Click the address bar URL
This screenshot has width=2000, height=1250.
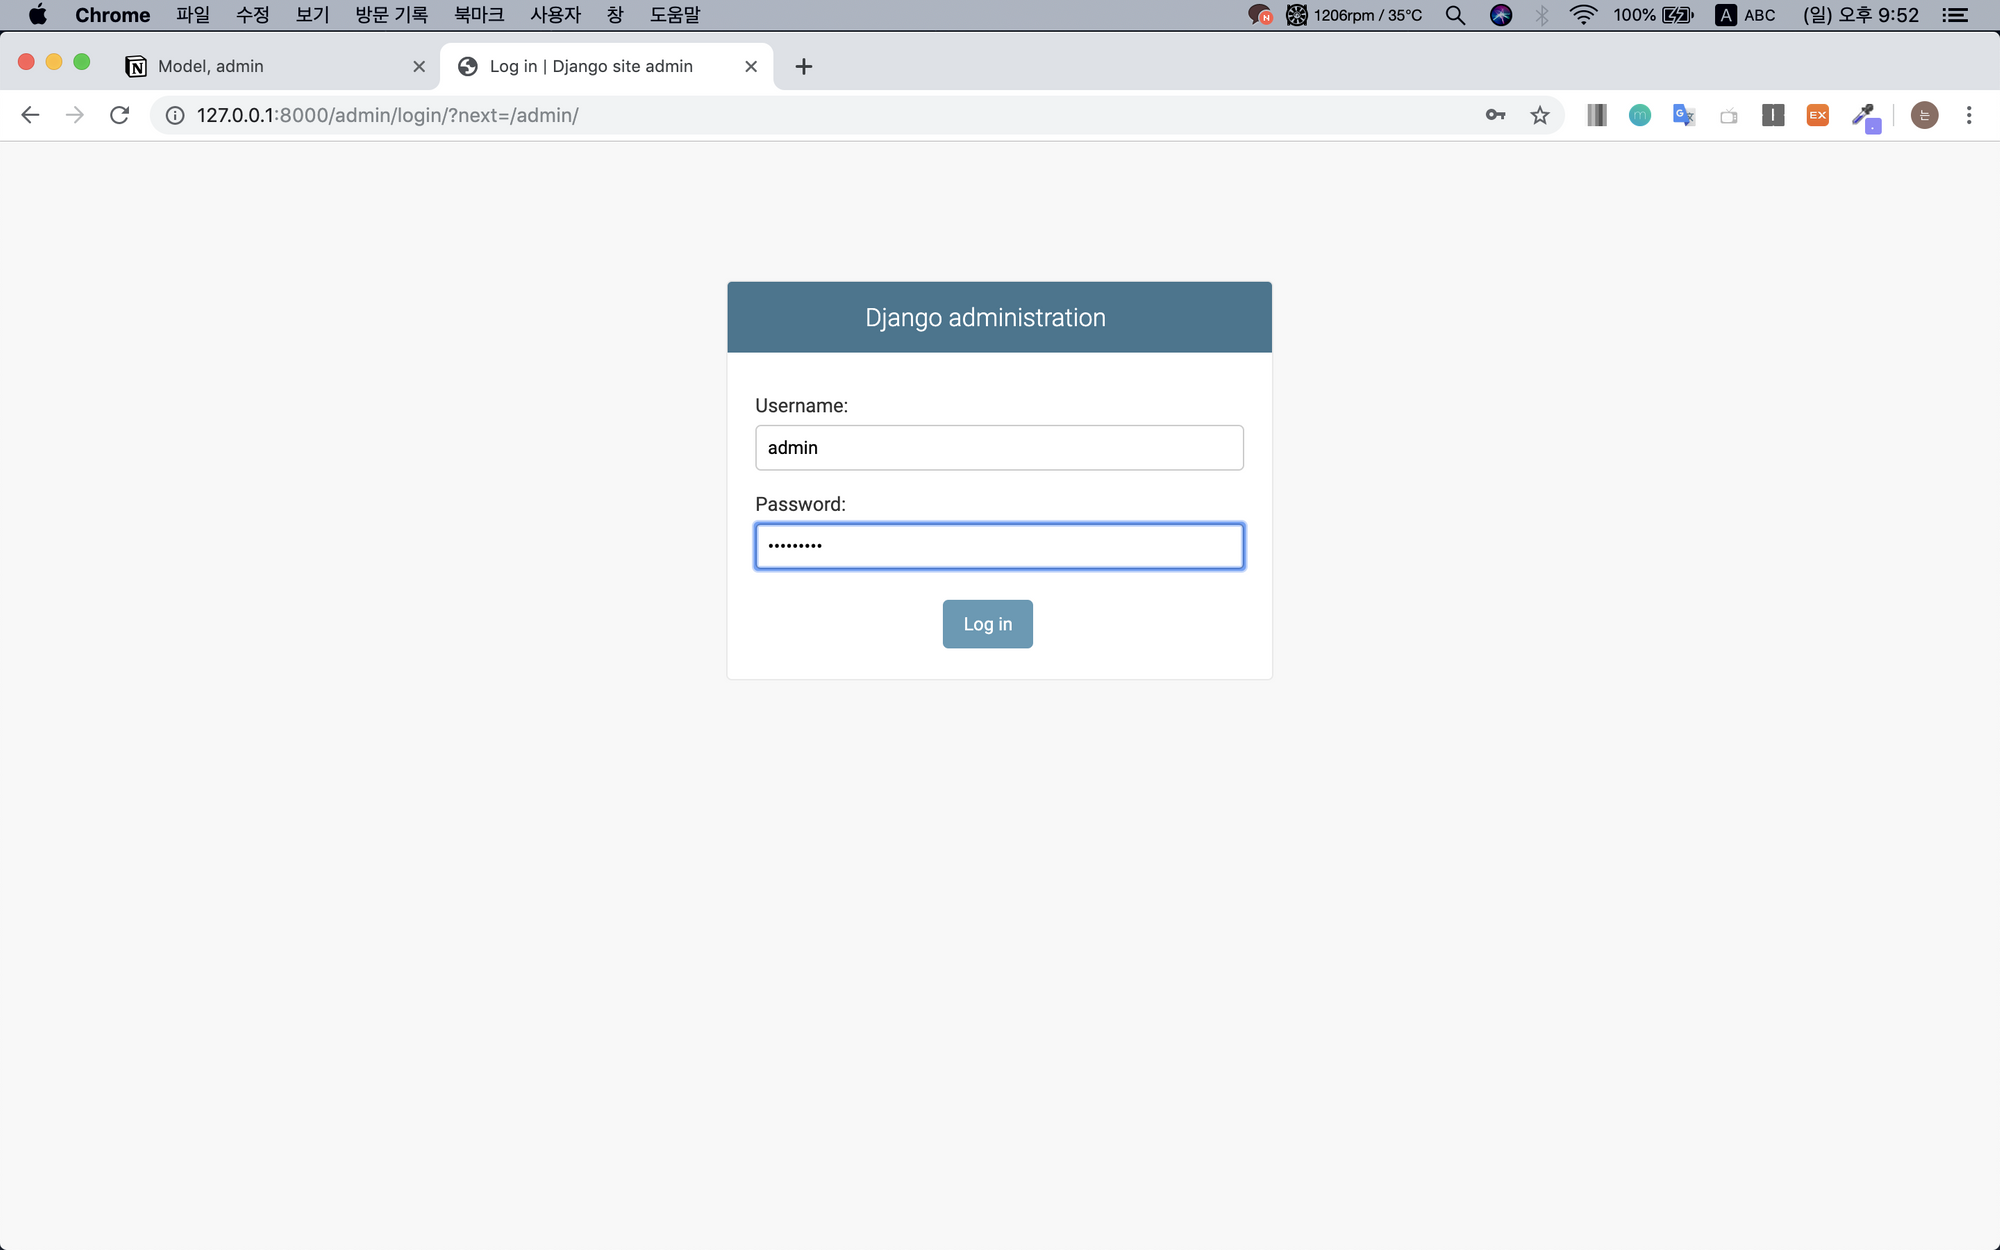[388, 115]
